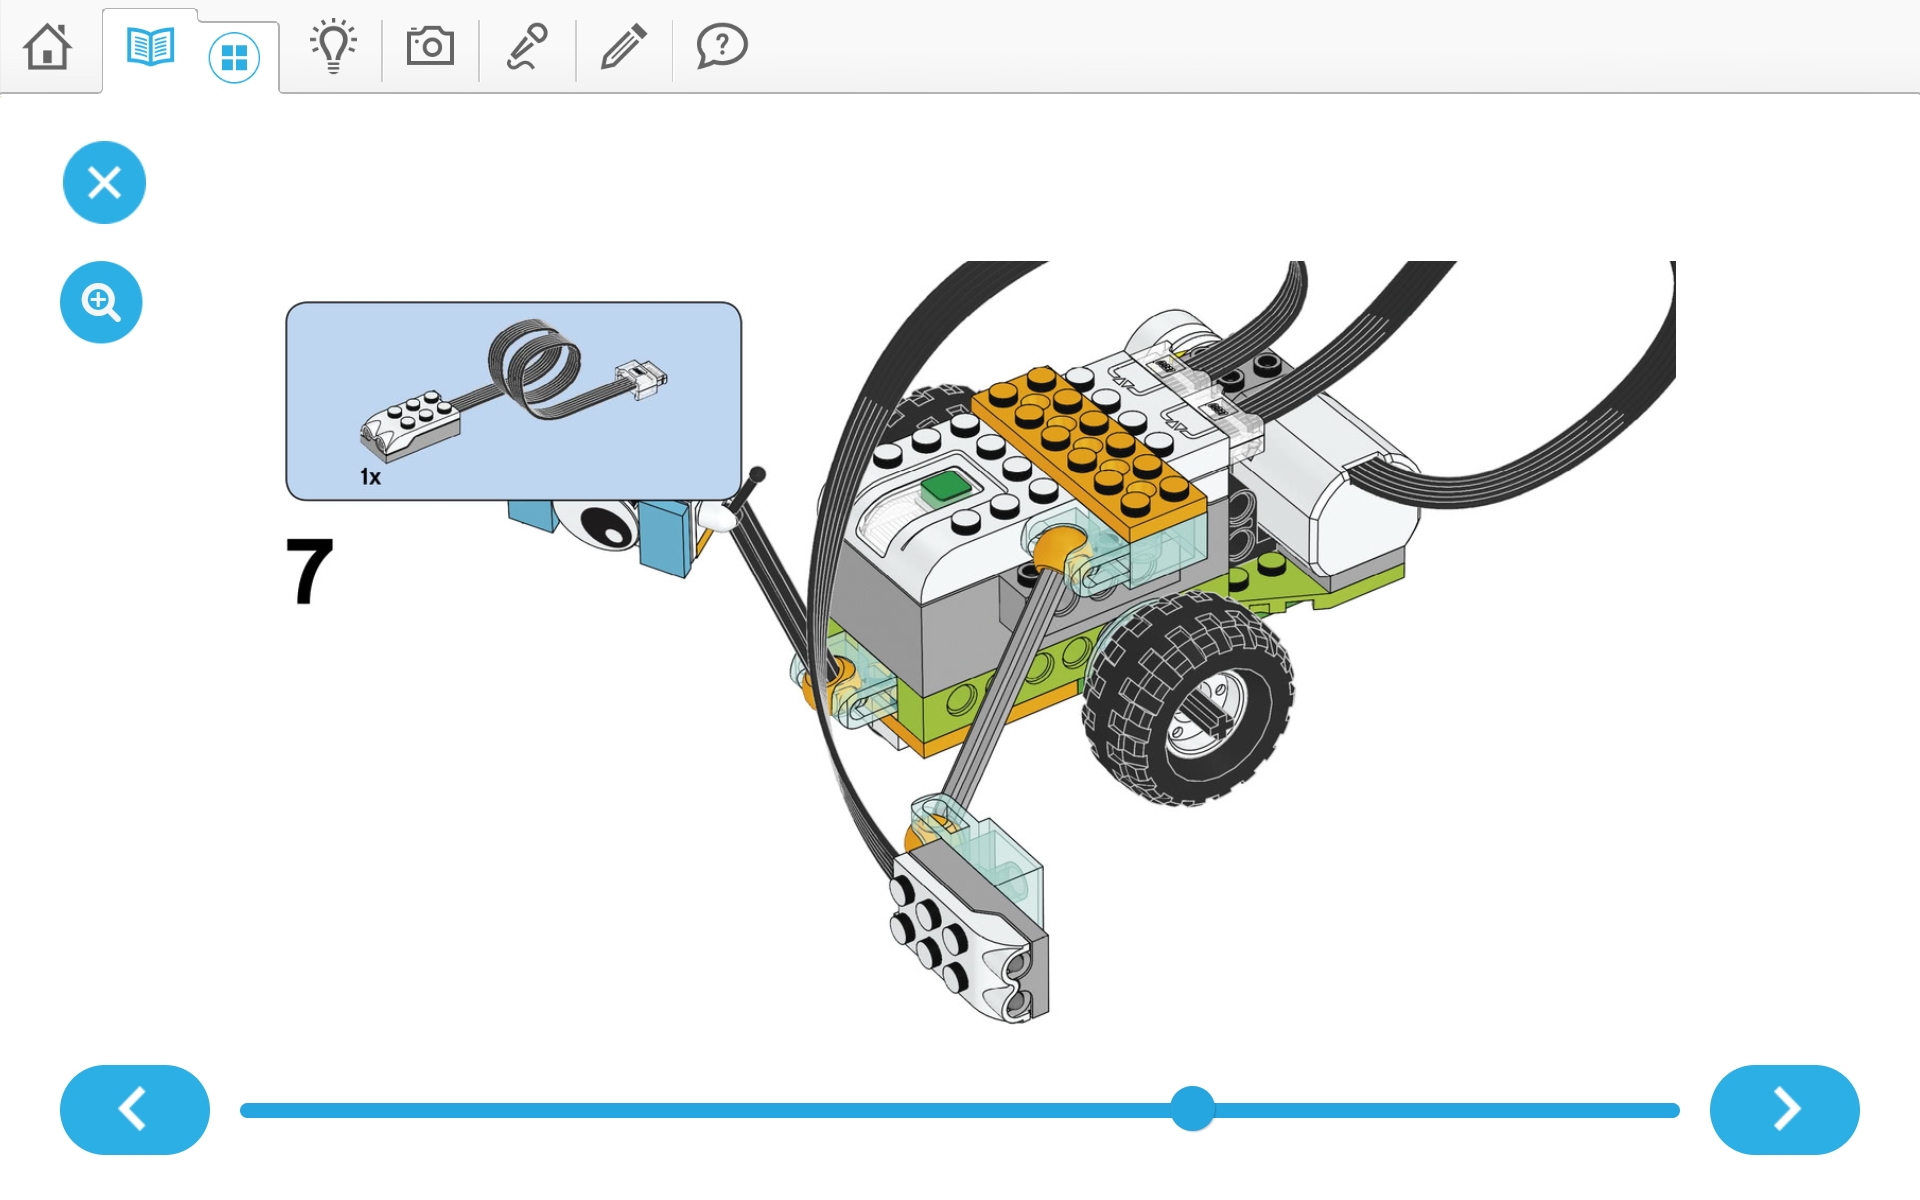Open the book/instructions tab icon

tap(151, 47)
